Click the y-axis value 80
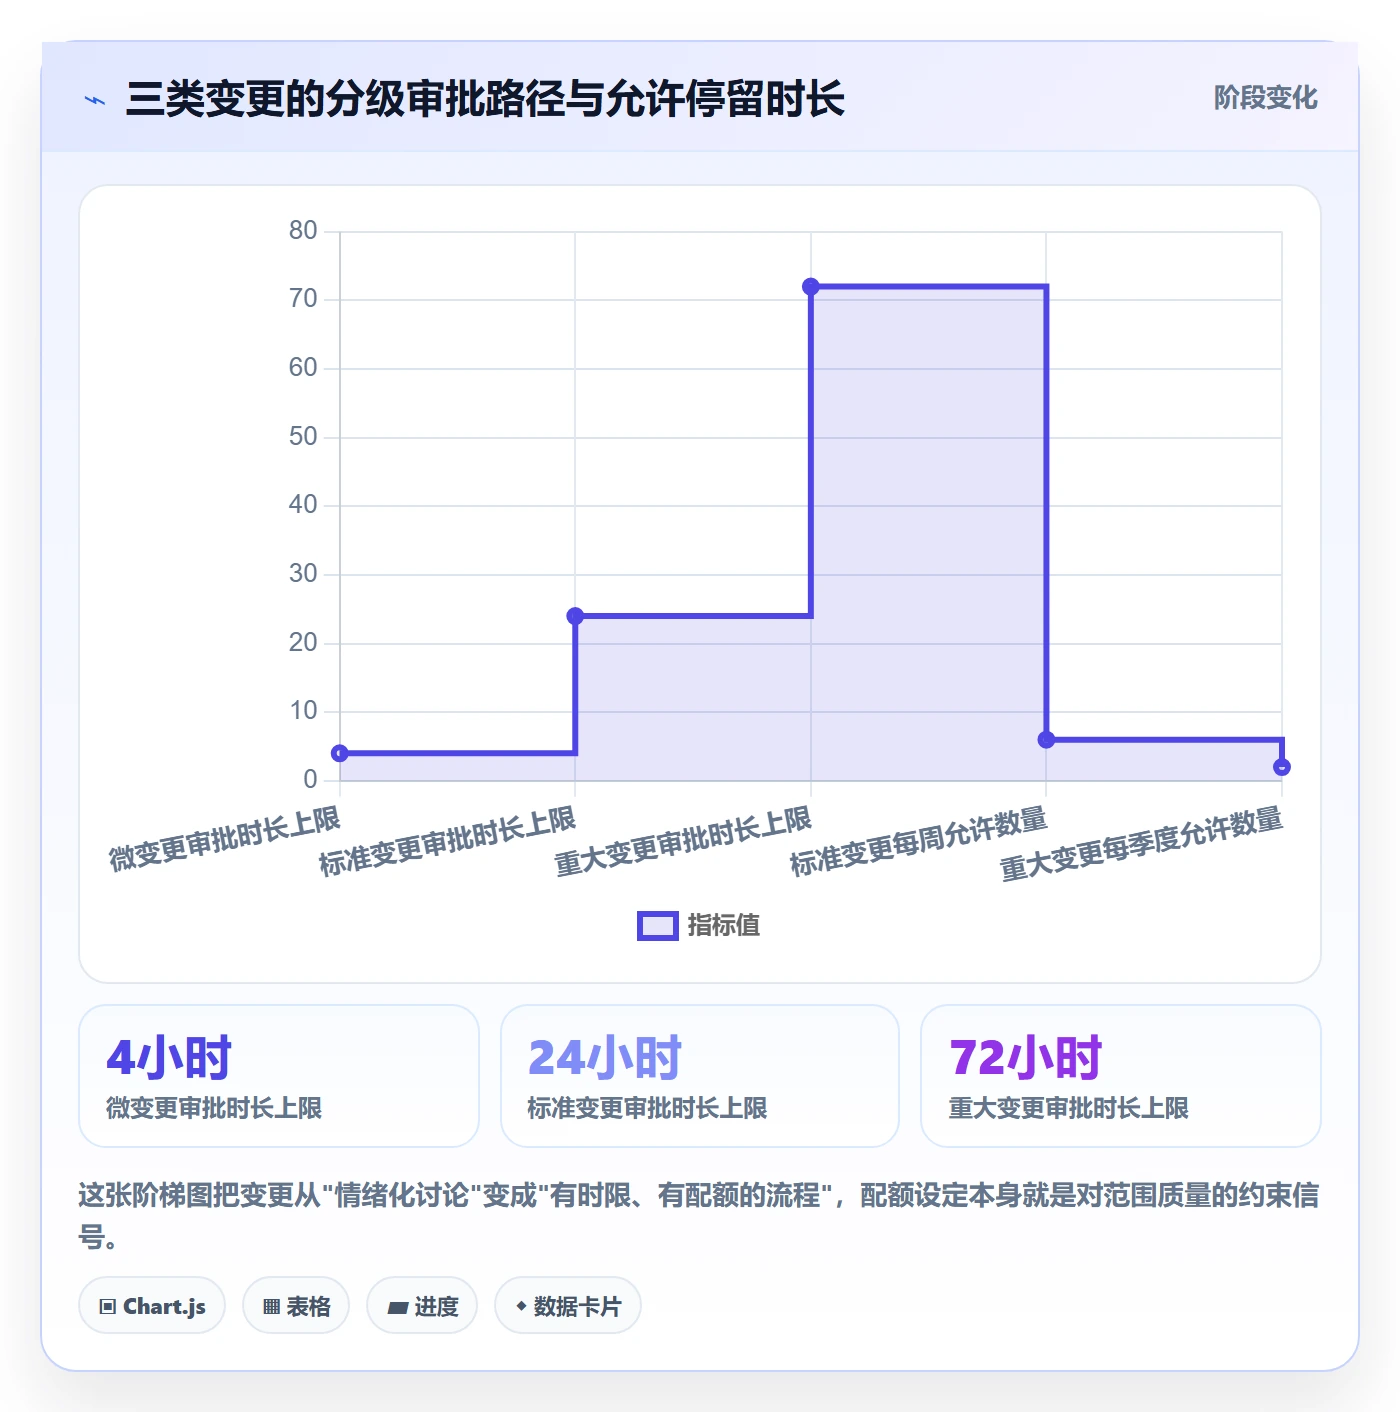Viewport: 1400px width, 1412px height. pos(303,231)
